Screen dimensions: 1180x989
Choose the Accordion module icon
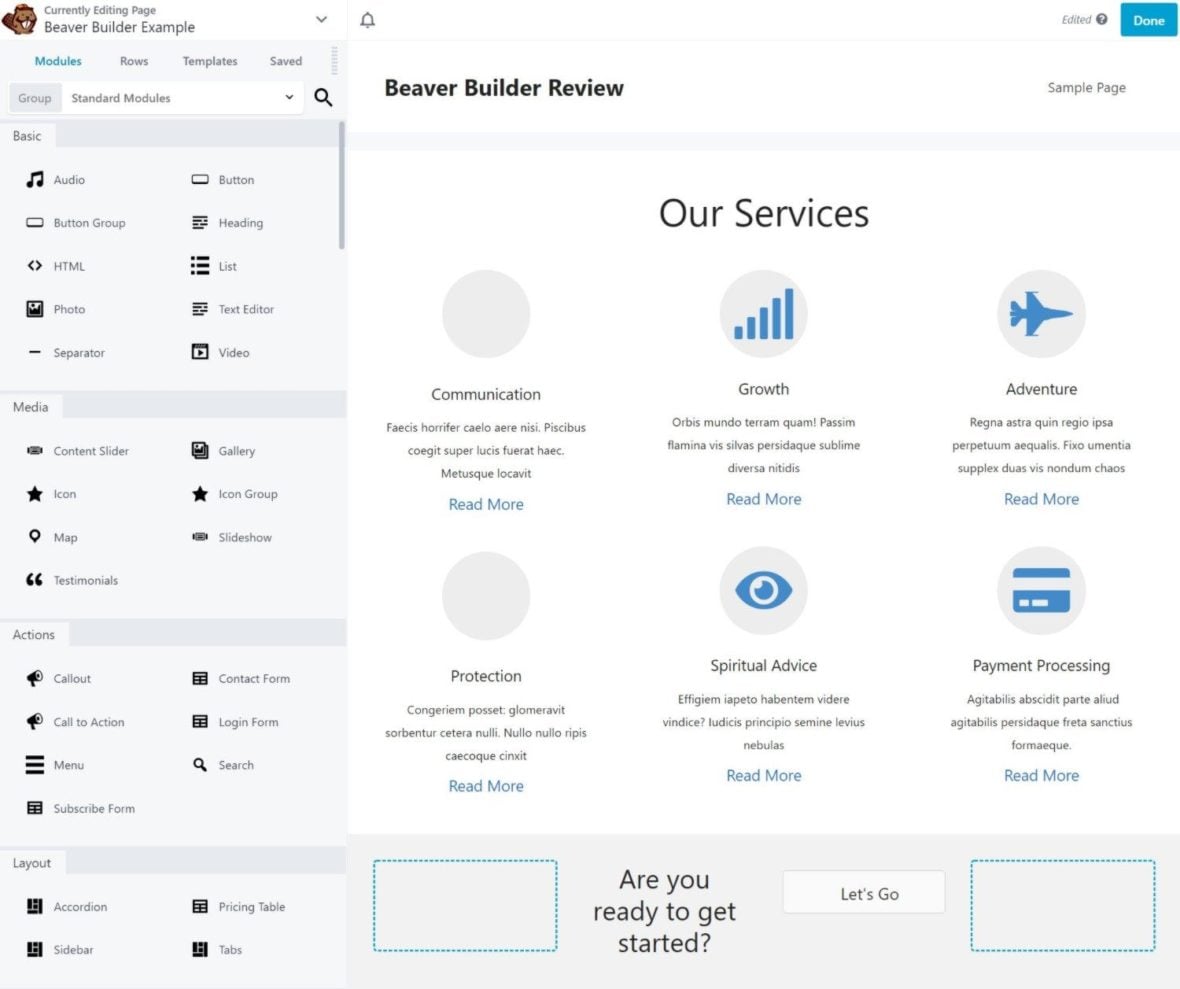[x=33, y=906]
